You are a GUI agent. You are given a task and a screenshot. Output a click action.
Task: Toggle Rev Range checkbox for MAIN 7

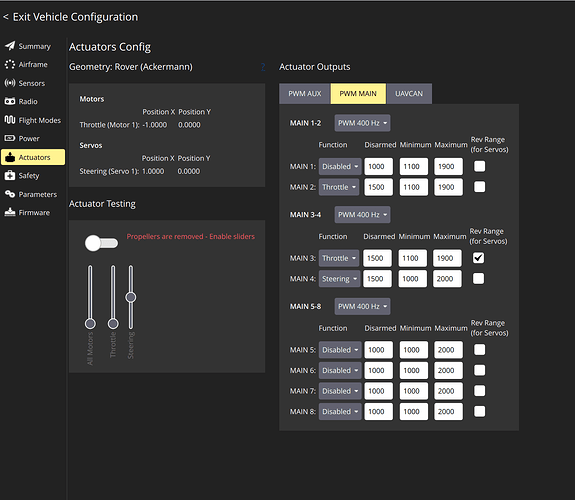479,391
